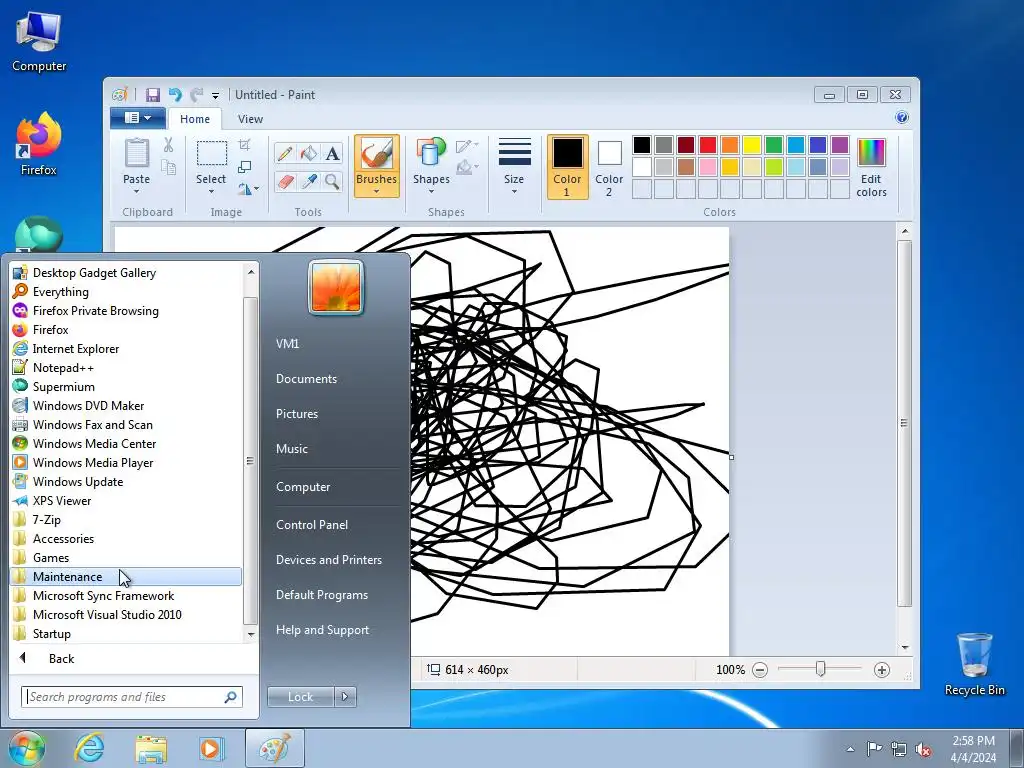Open Windows Media Center from Start menu

point(125,443)
